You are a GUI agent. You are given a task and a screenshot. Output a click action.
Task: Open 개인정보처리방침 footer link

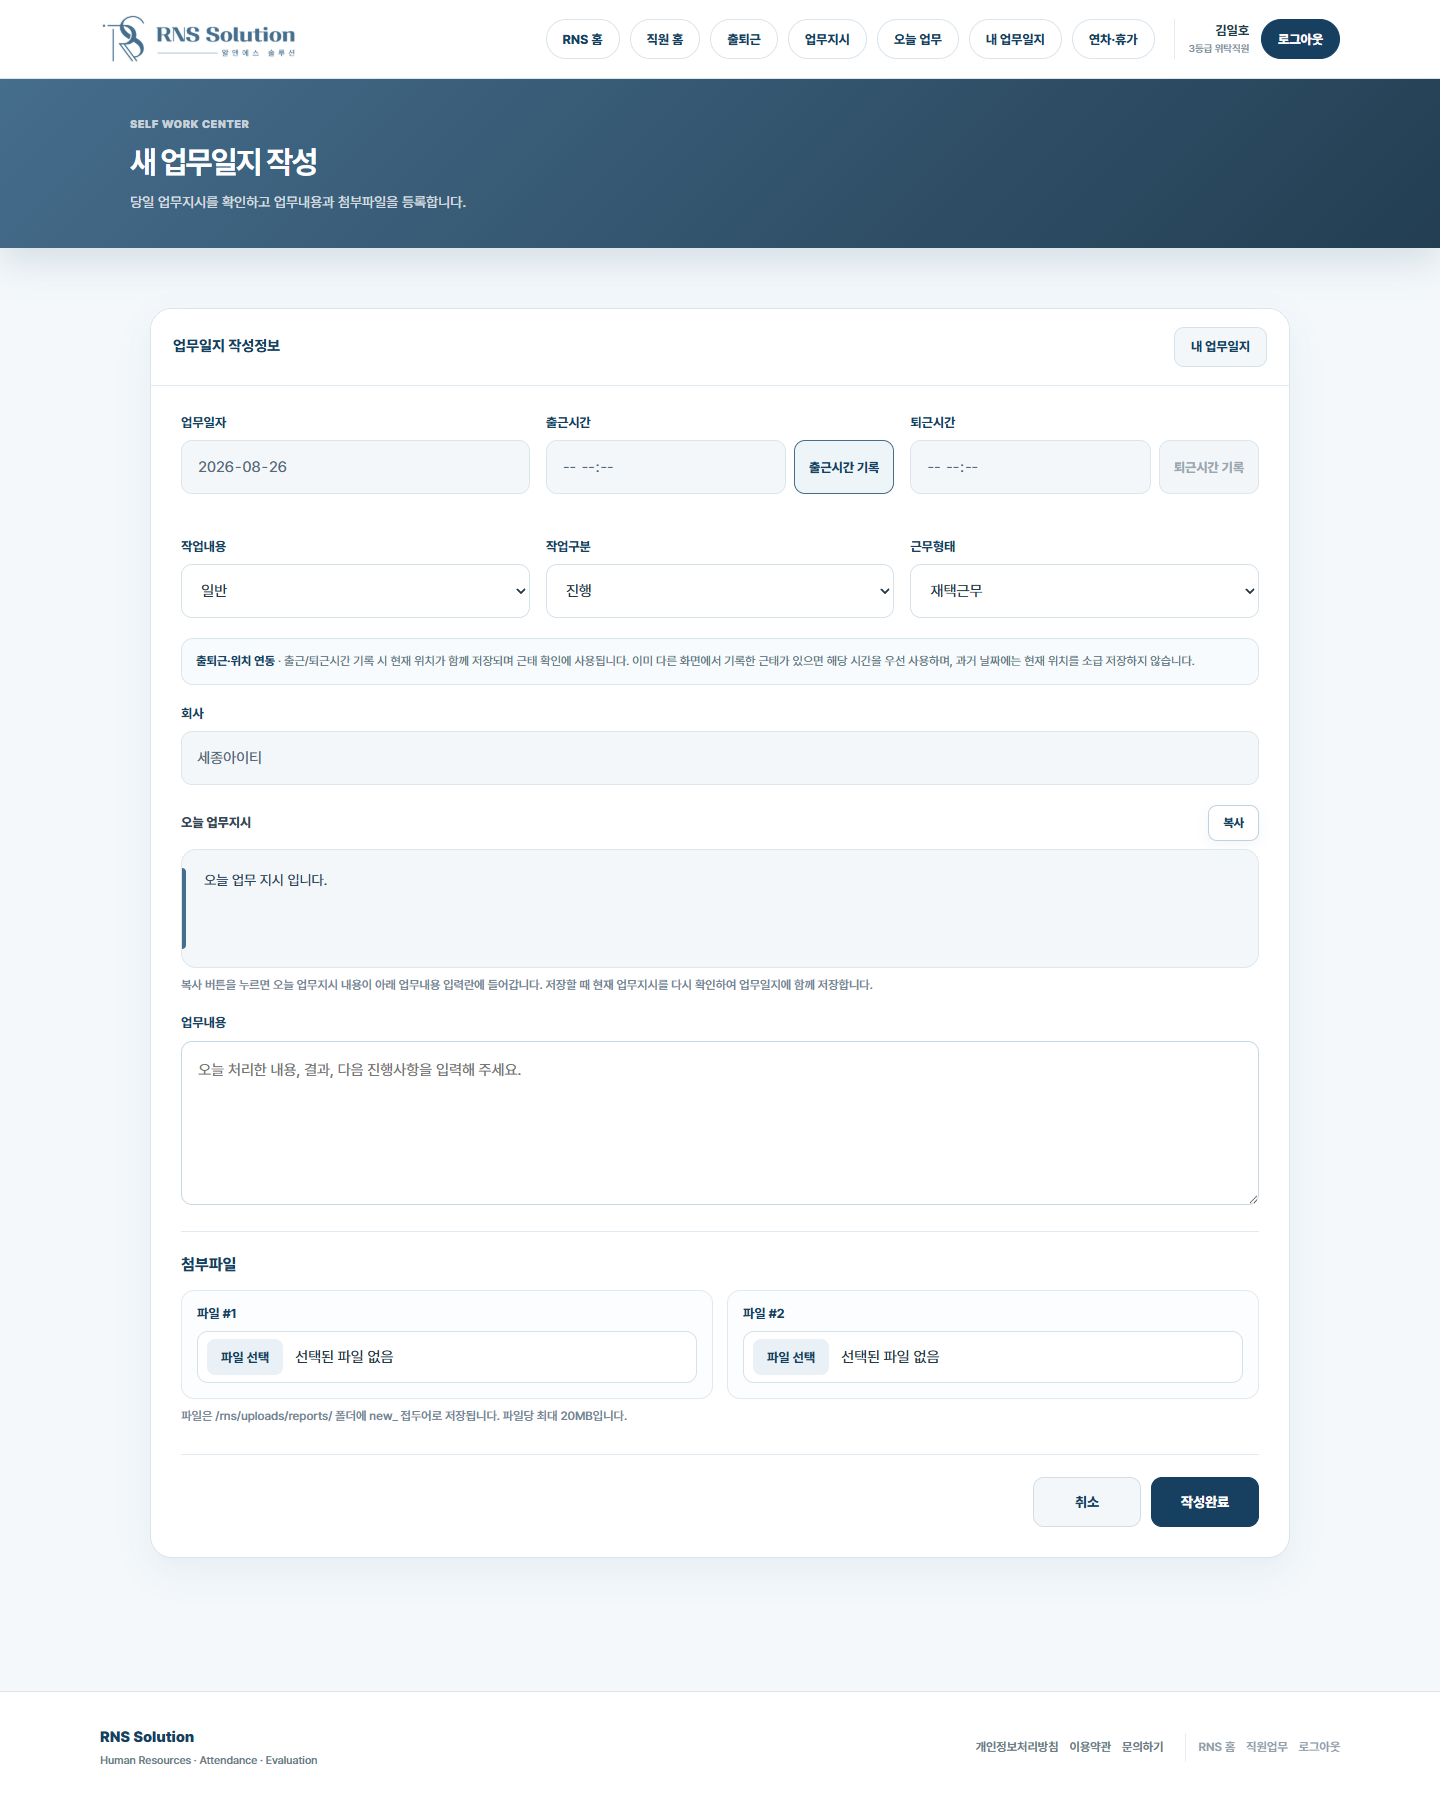[1017, 1747]
